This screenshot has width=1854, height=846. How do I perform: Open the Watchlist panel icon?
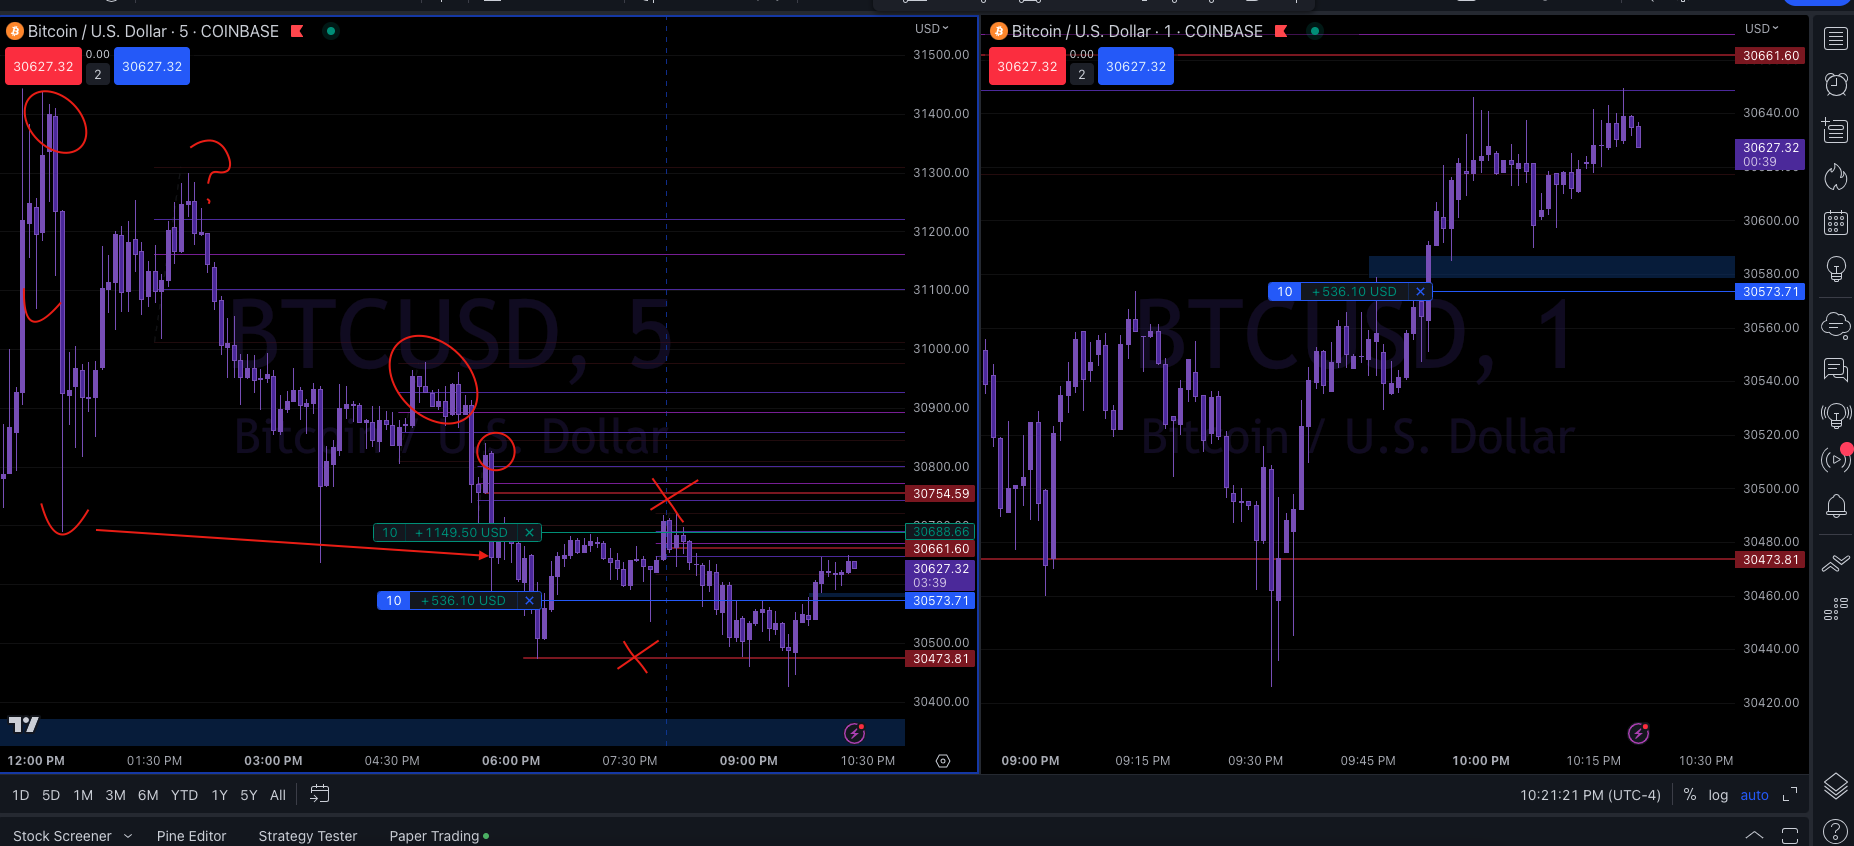1835,39
